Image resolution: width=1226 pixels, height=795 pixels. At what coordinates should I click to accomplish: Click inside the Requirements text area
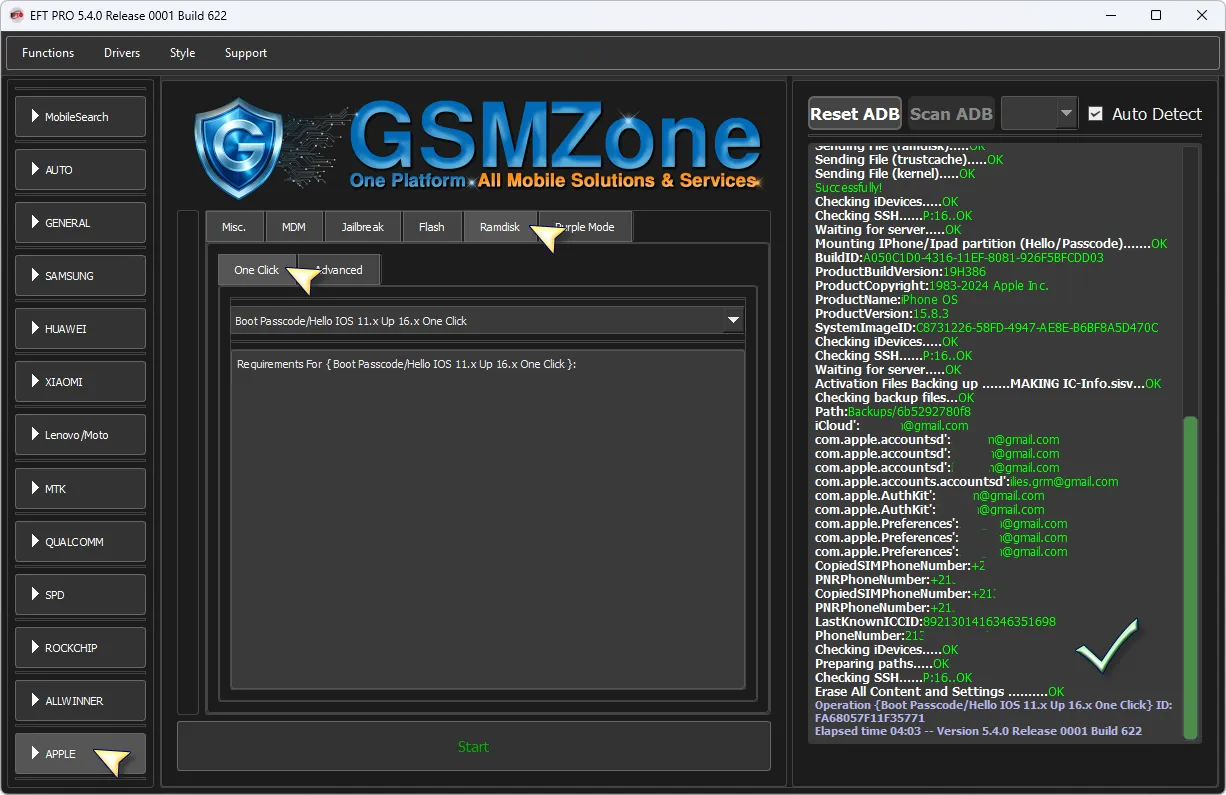pyautogui.click(x=487, y=520)
